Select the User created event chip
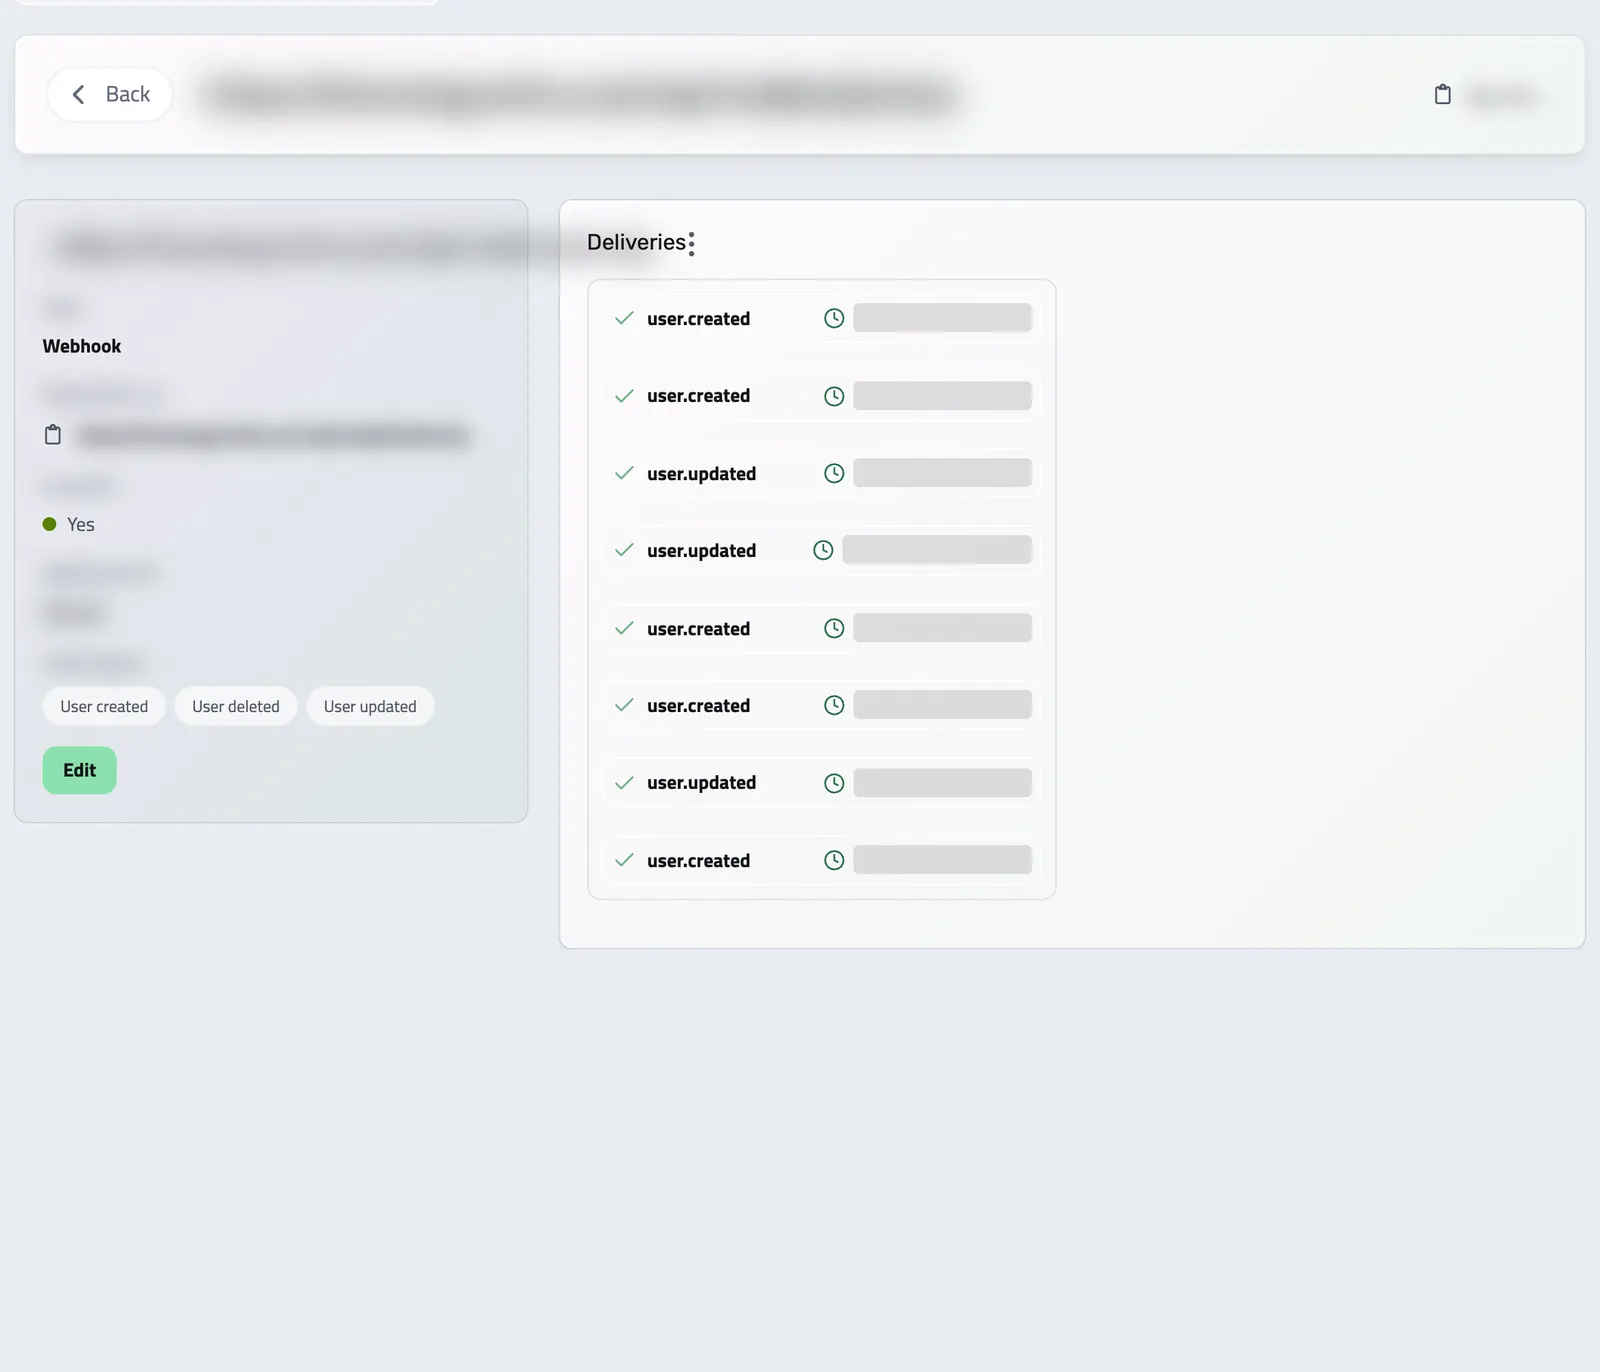 point(104,706)
